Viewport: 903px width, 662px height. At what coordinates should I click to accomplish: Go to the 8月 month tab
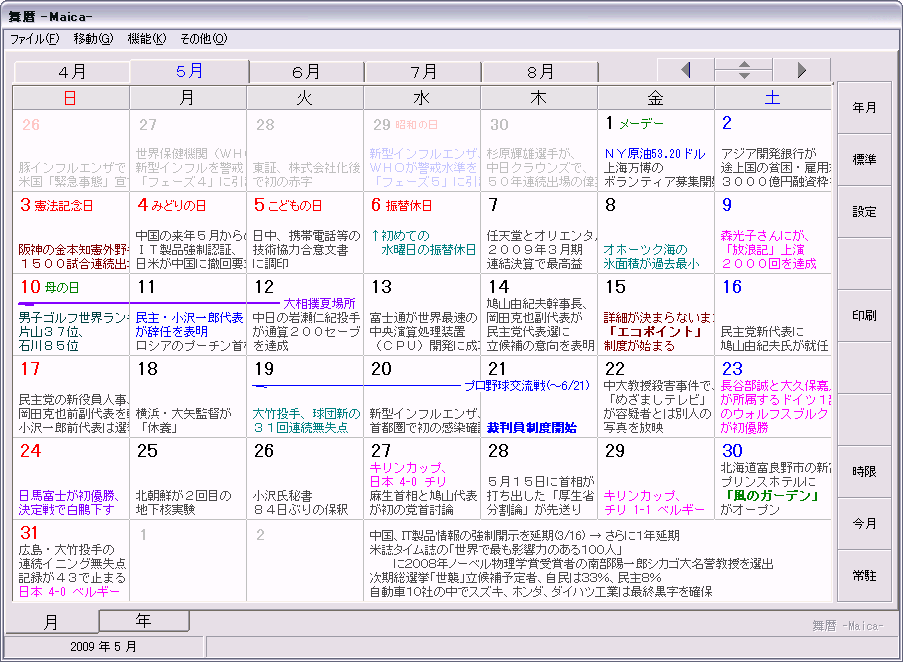pyautogui.click(x=540, y=72)
